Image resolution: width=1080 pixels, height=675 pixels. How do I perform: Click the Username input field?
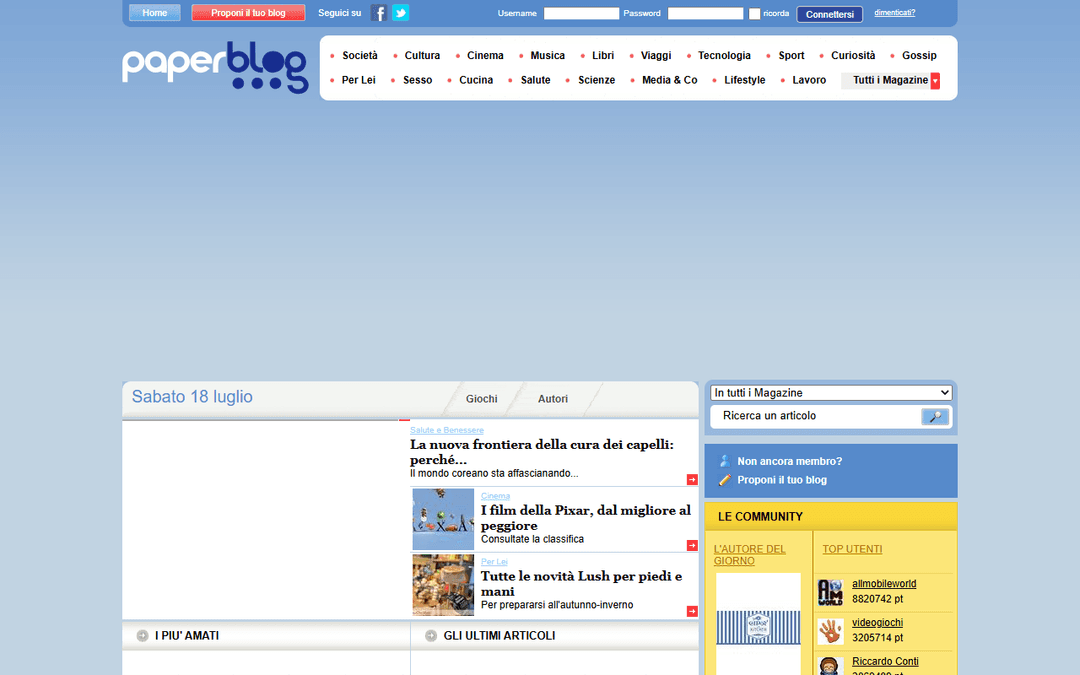tap(581, 13)
